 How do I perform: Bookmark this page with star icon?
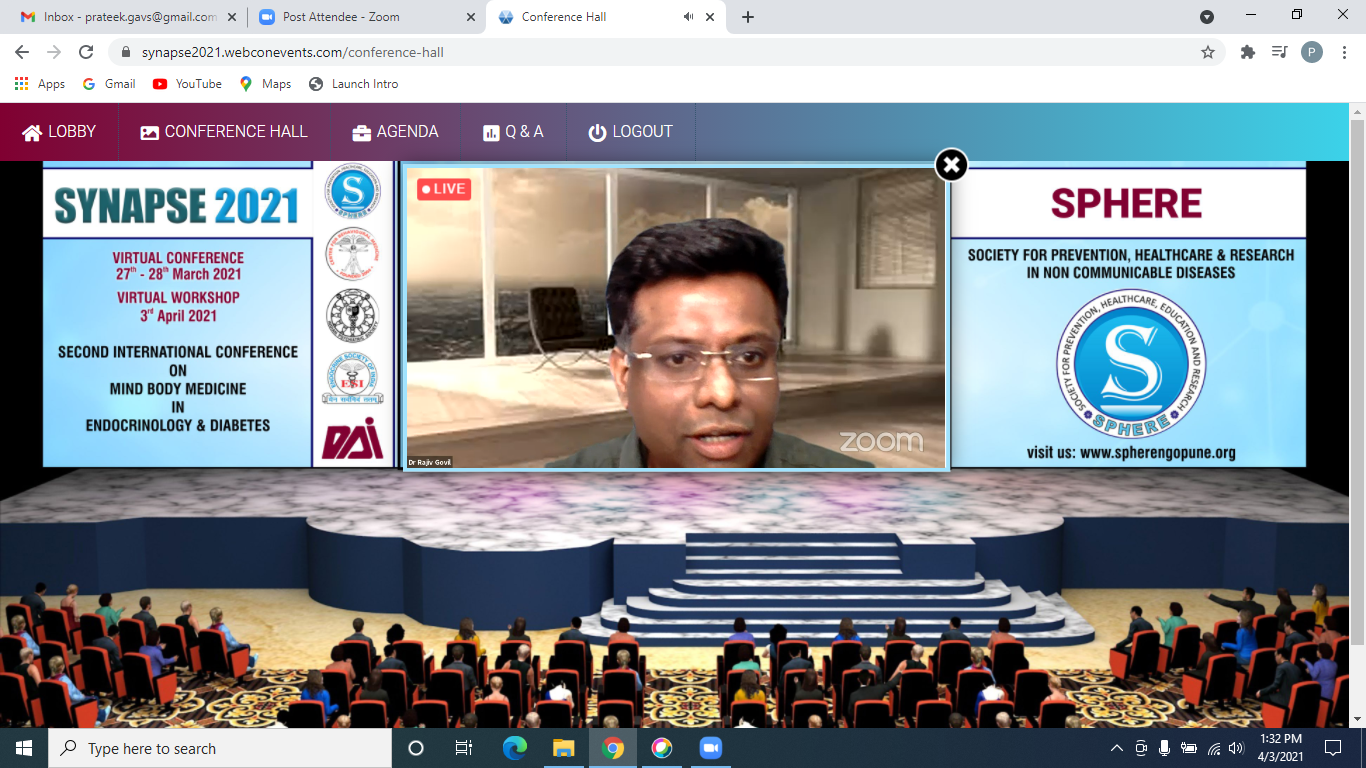[1208, 52]
